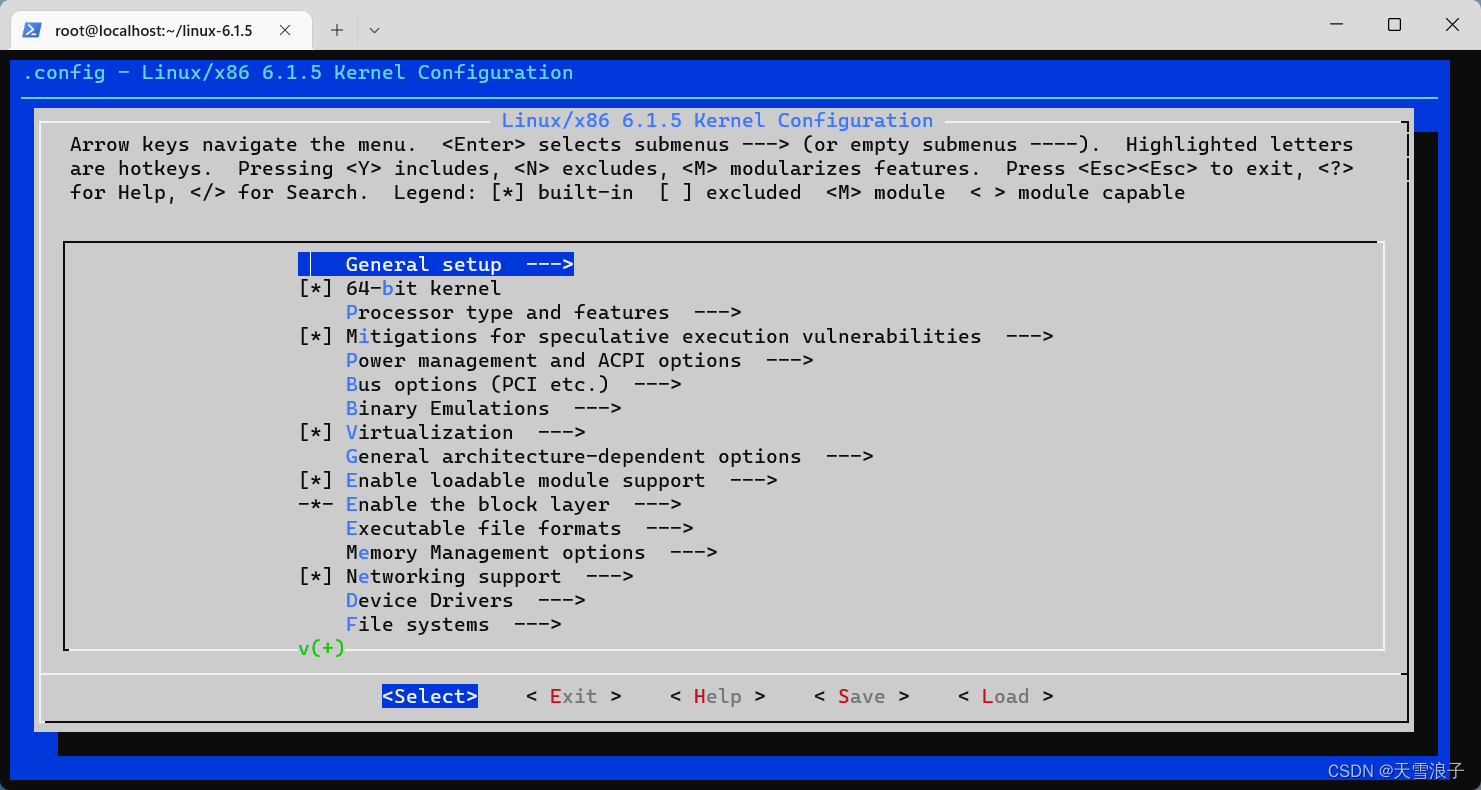
Task: Click the PowerShell icon in the terminal tab
Action: click(x=32, y=30)
